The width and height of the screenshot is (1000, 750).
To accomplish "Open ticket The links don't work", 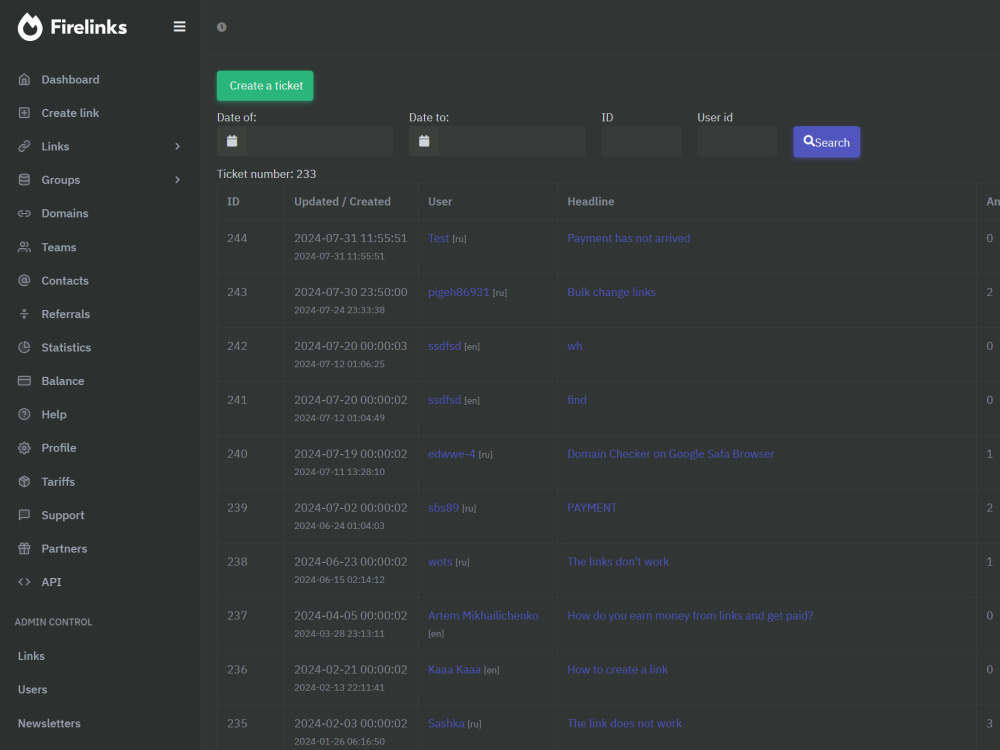I will pos(618,562).
